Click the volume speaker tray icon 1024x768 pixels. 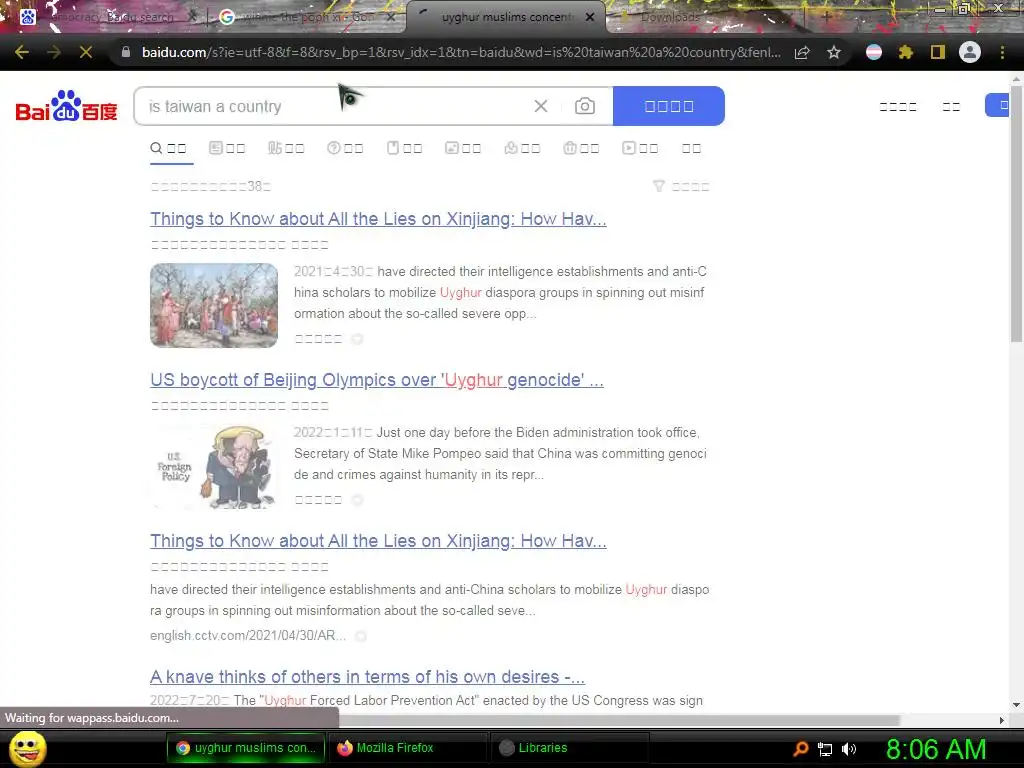[849, 749]
